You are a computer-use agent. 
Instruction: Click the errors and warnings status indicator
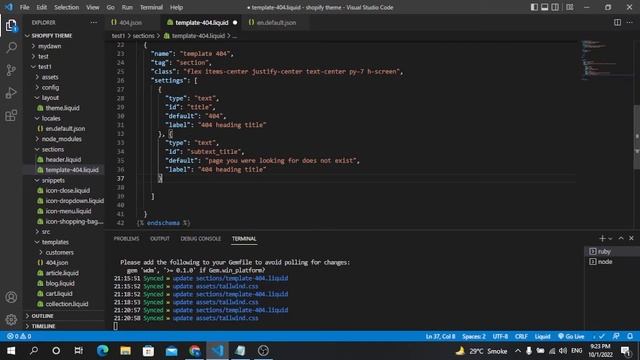[x=19, y=336]
